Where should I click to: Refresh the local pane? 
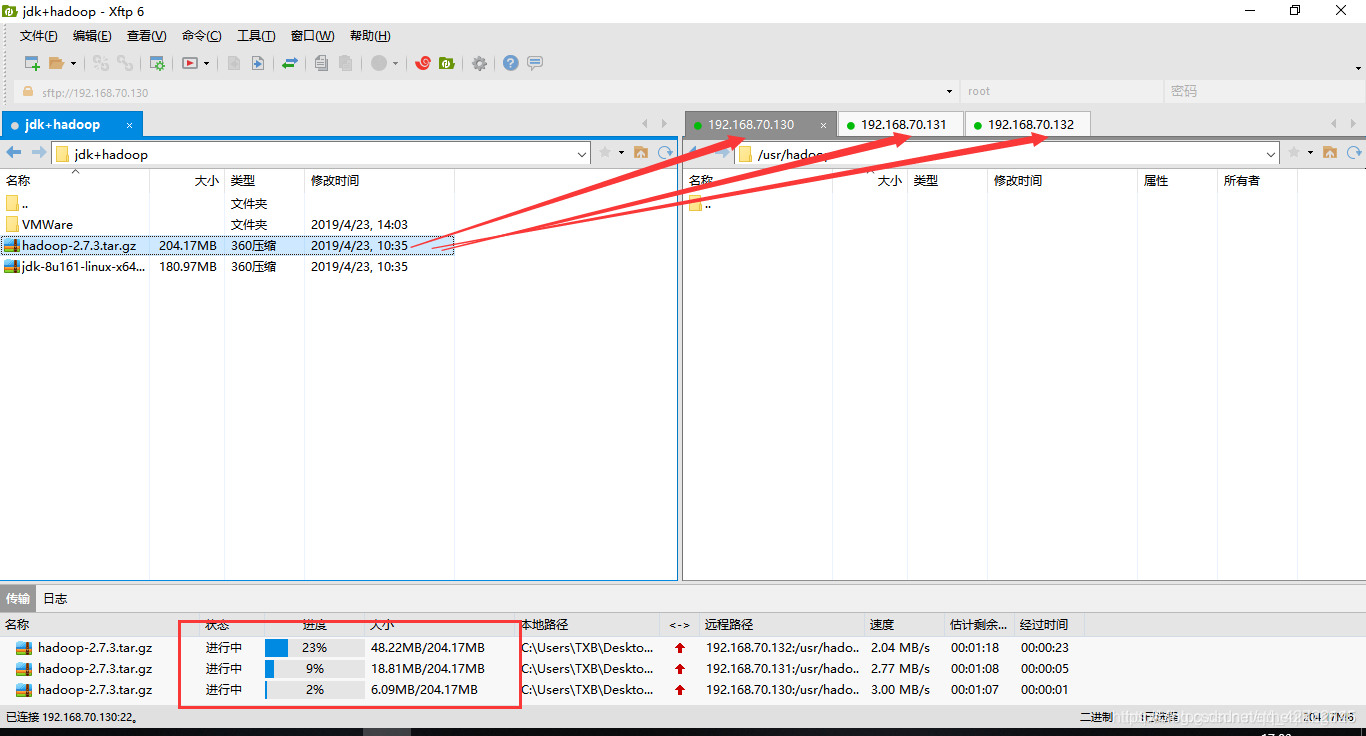point(665,153)
